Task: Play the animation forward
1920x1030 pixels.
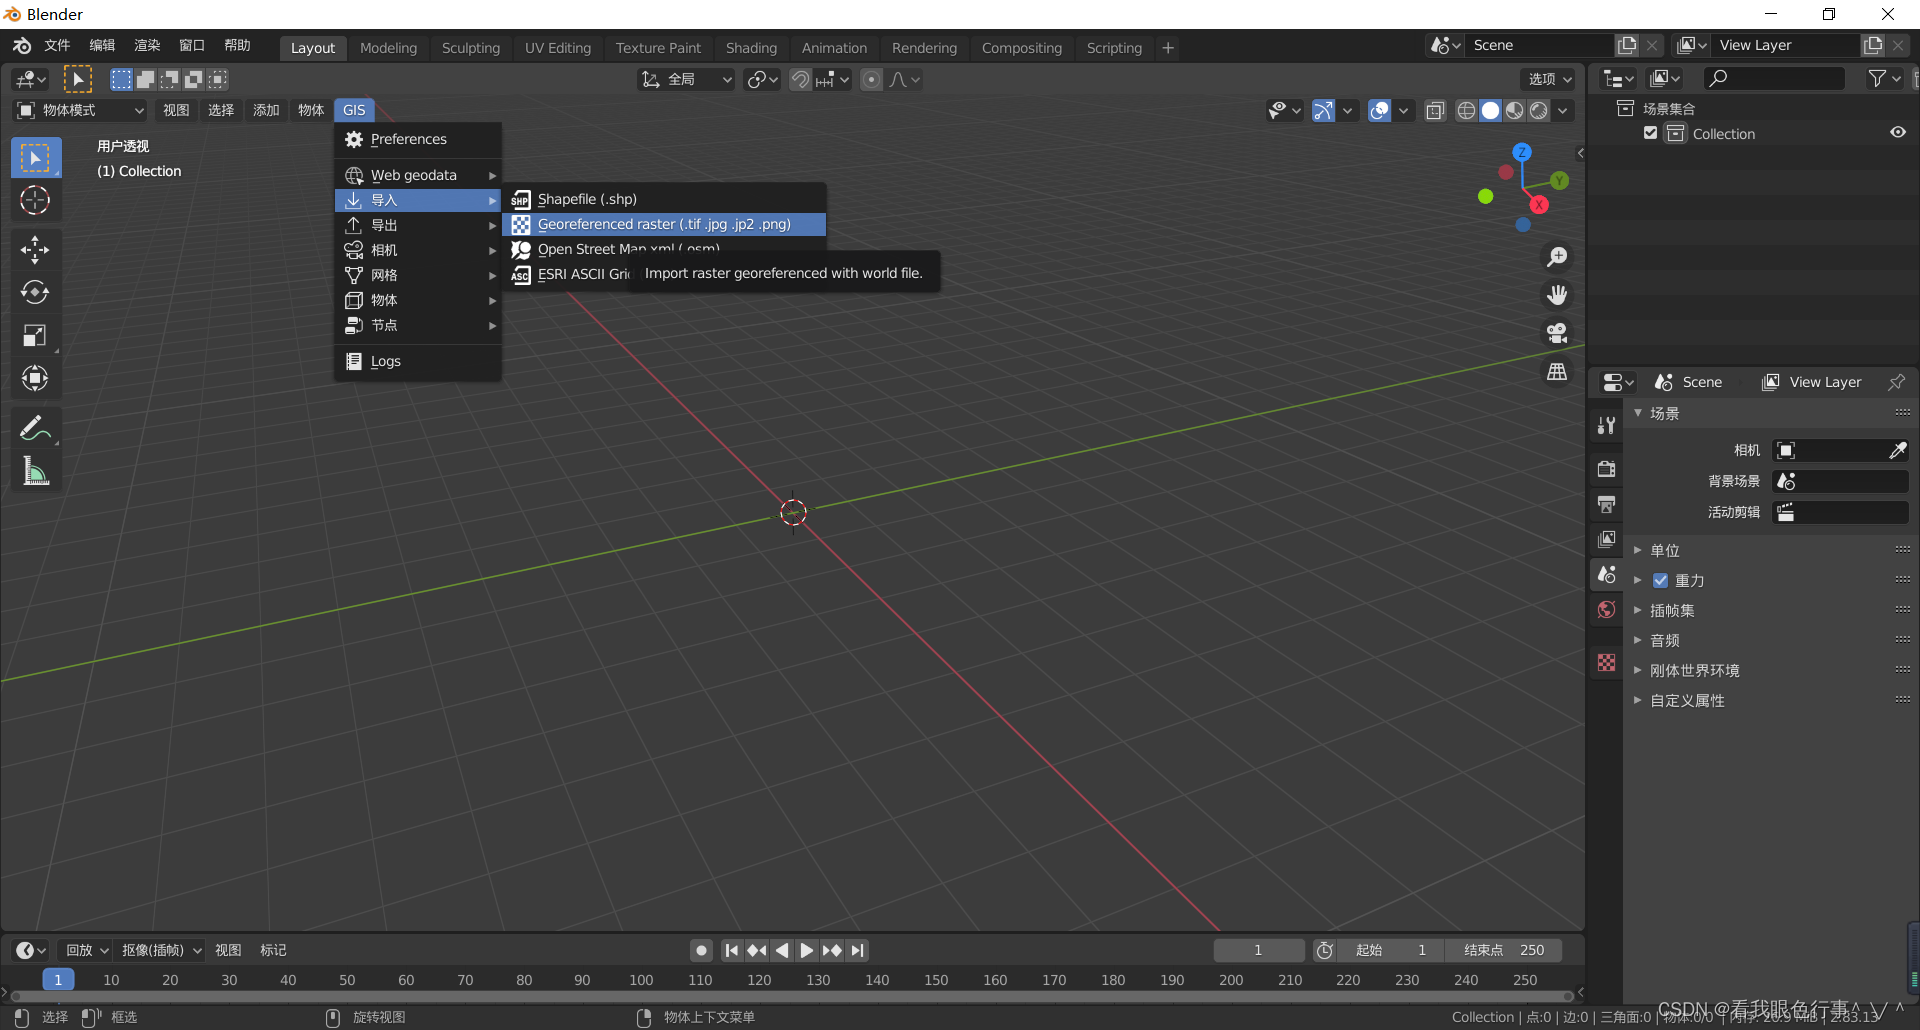Action: (806, 950)
